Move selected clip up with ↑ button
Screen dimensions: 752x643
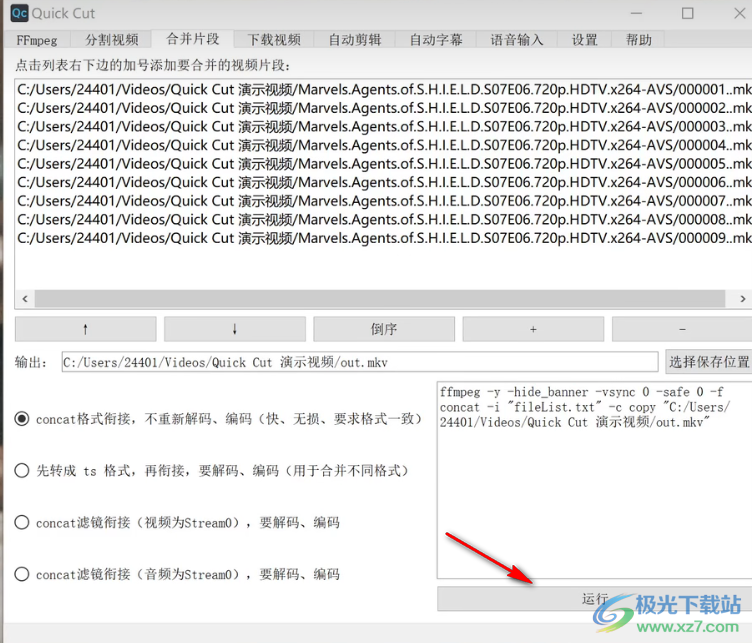pos(85,329)
